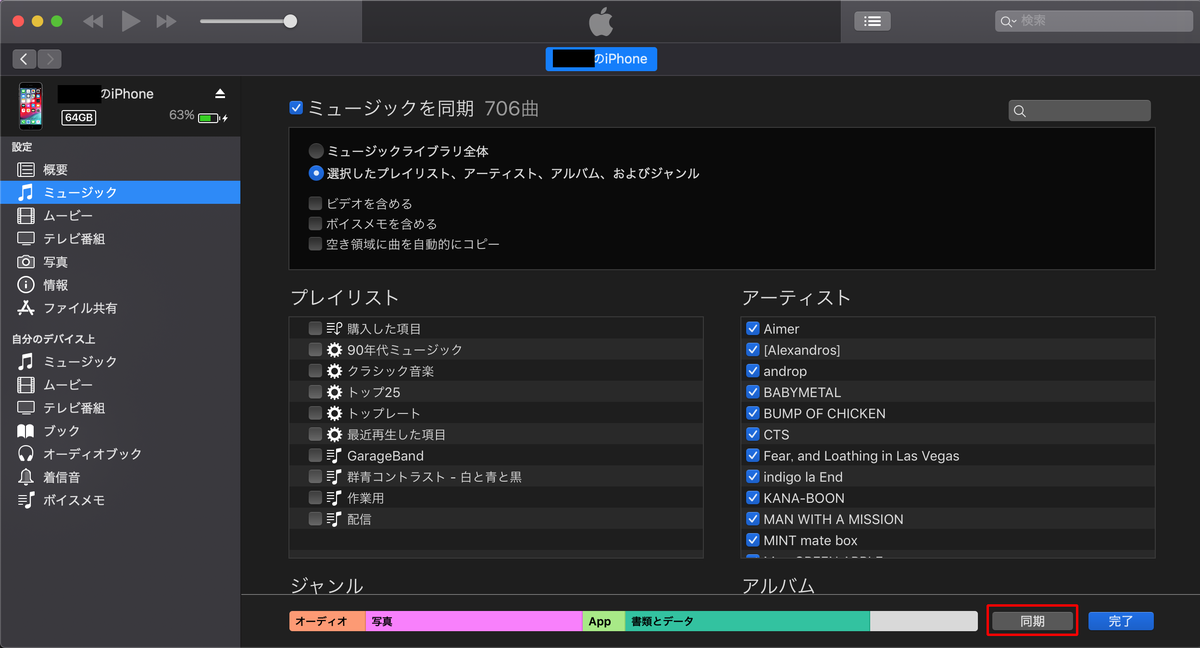The image size is (1200, 648).
Task: Select the ミュージックライブラリ全体 radio button
Action: 316,151
